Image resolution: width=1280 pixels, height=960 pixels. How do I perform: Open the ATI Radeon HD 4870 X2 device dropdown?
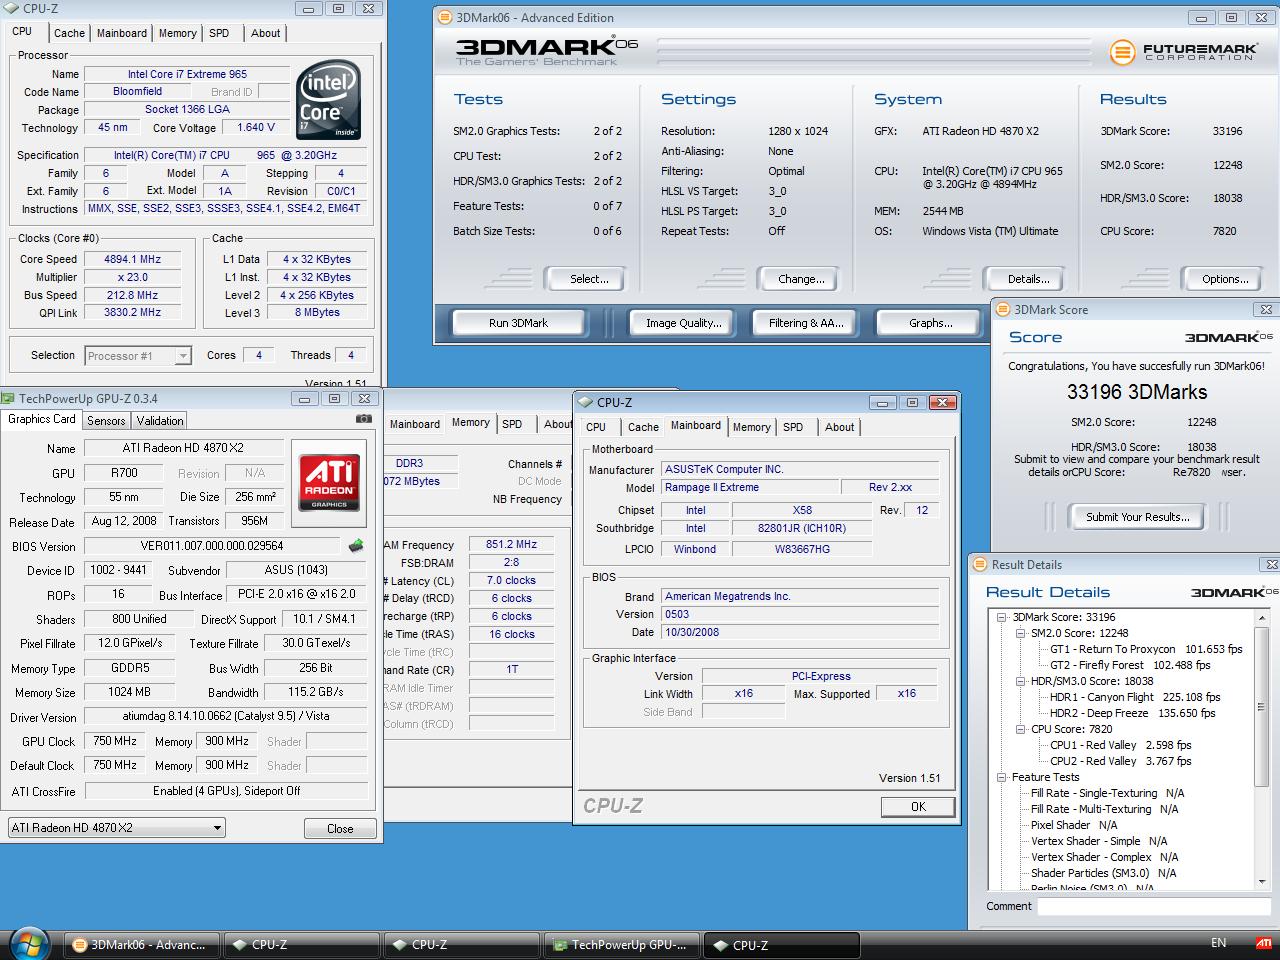click(116, 828)
